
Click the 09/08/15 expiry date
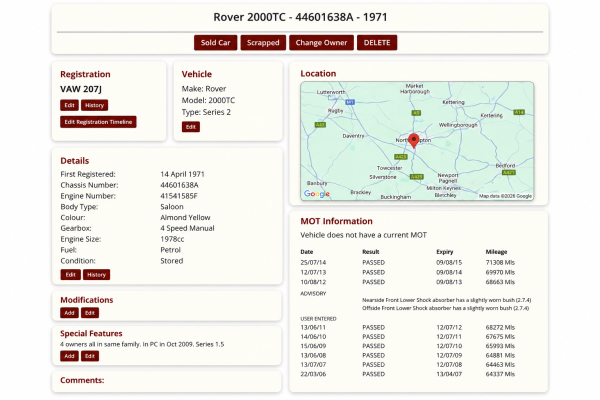[x=449, y=263]
